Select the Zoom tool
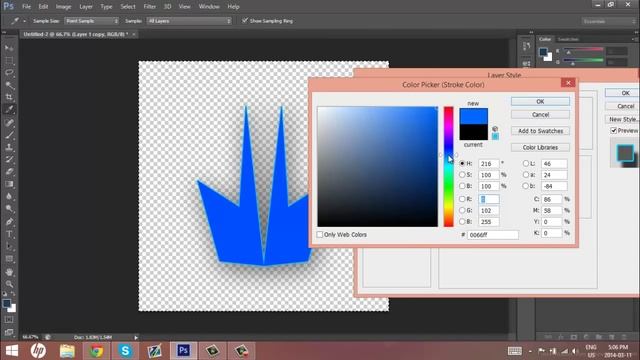The image size is (640, 360). pos(9,284)
